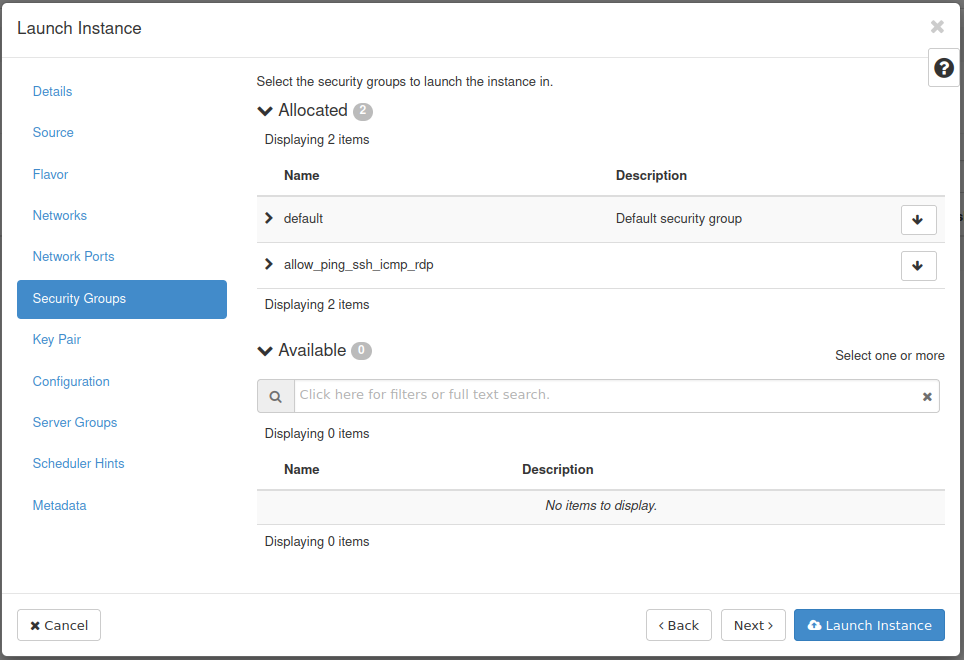964x660 pixels.
Task: Expand the default security group row
Action: coord(268,218)
